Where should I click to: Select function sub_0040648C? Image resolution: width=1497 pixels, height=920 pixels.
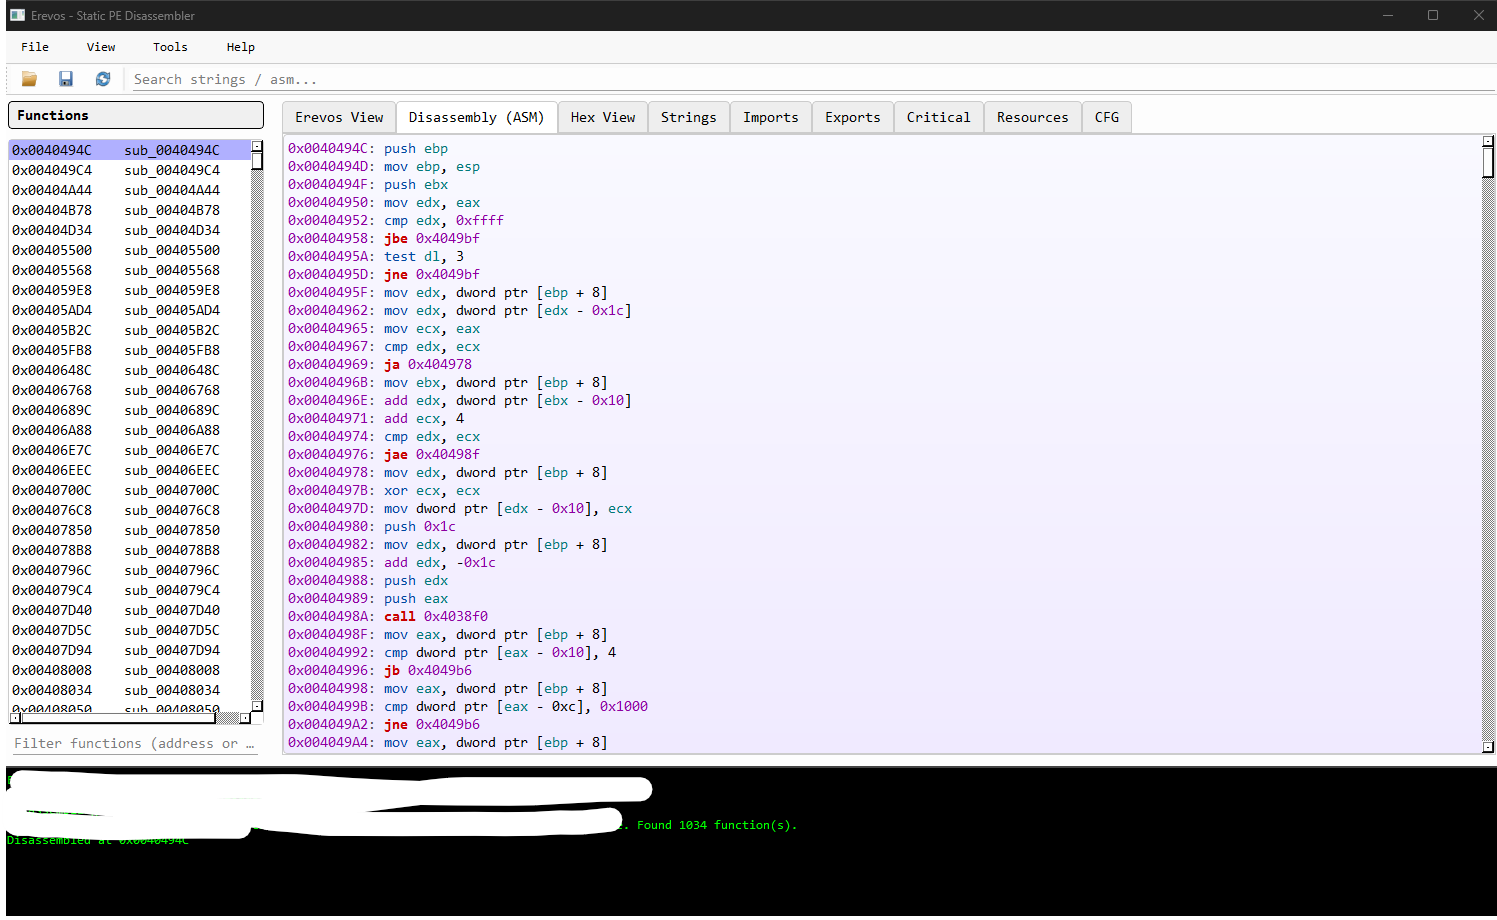(x=130, y=370)
